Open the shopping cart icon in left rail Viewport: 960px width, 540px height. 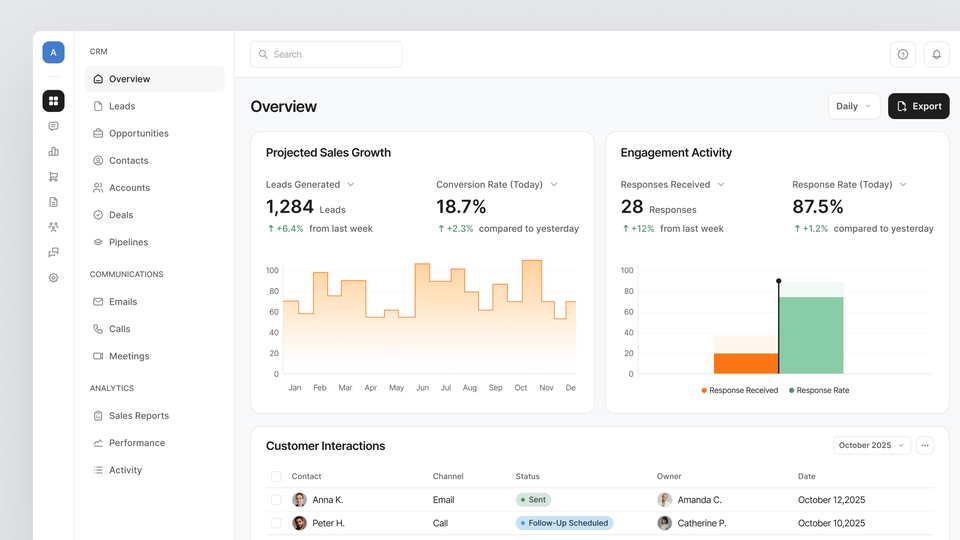53,177
